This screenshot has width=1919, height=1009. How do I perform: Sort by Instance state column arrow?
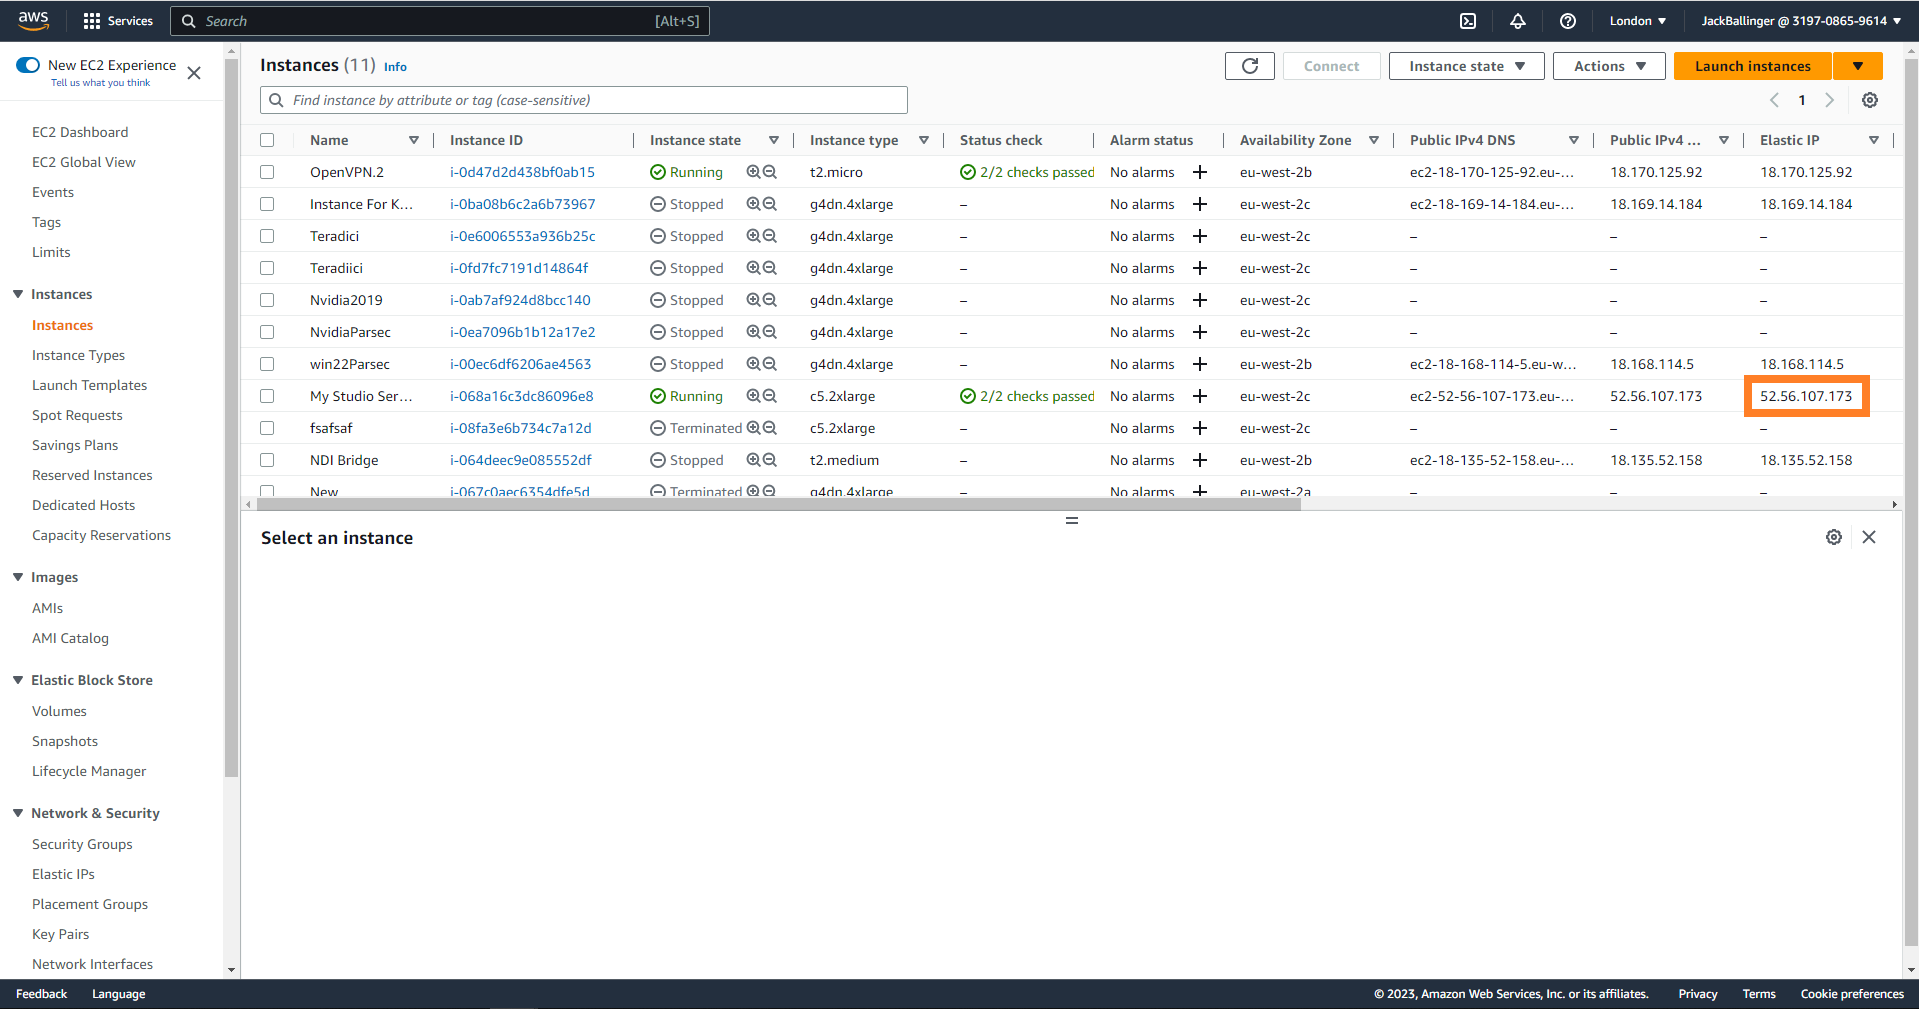[774, 140]
